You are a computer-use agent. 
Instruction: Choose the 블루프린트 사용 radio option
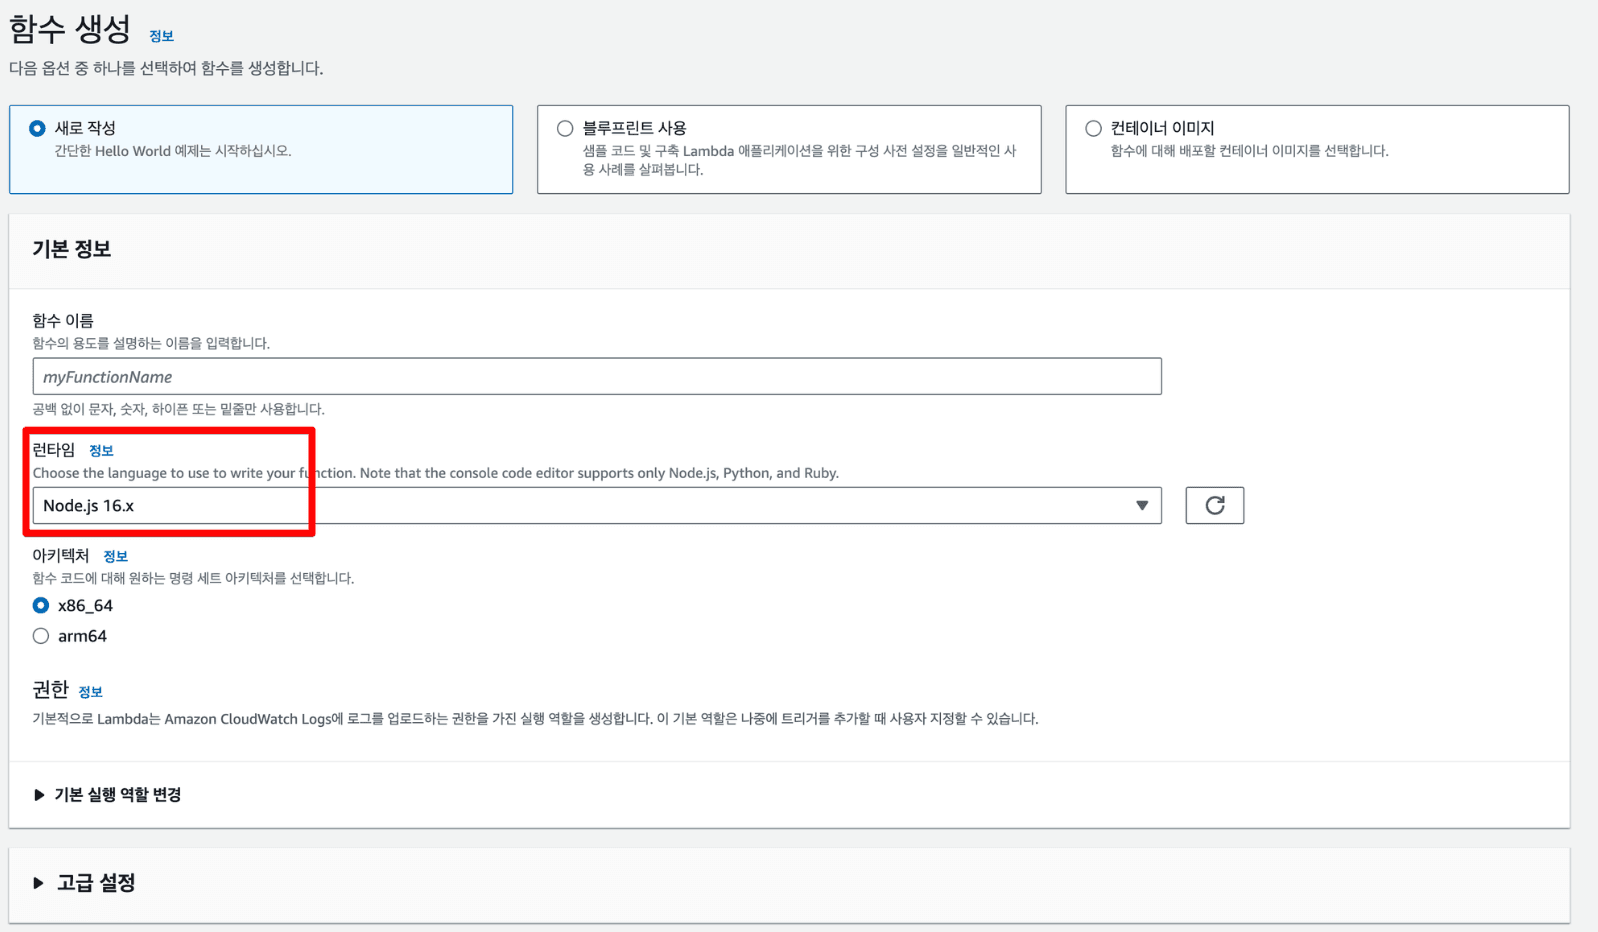(565, 128)
